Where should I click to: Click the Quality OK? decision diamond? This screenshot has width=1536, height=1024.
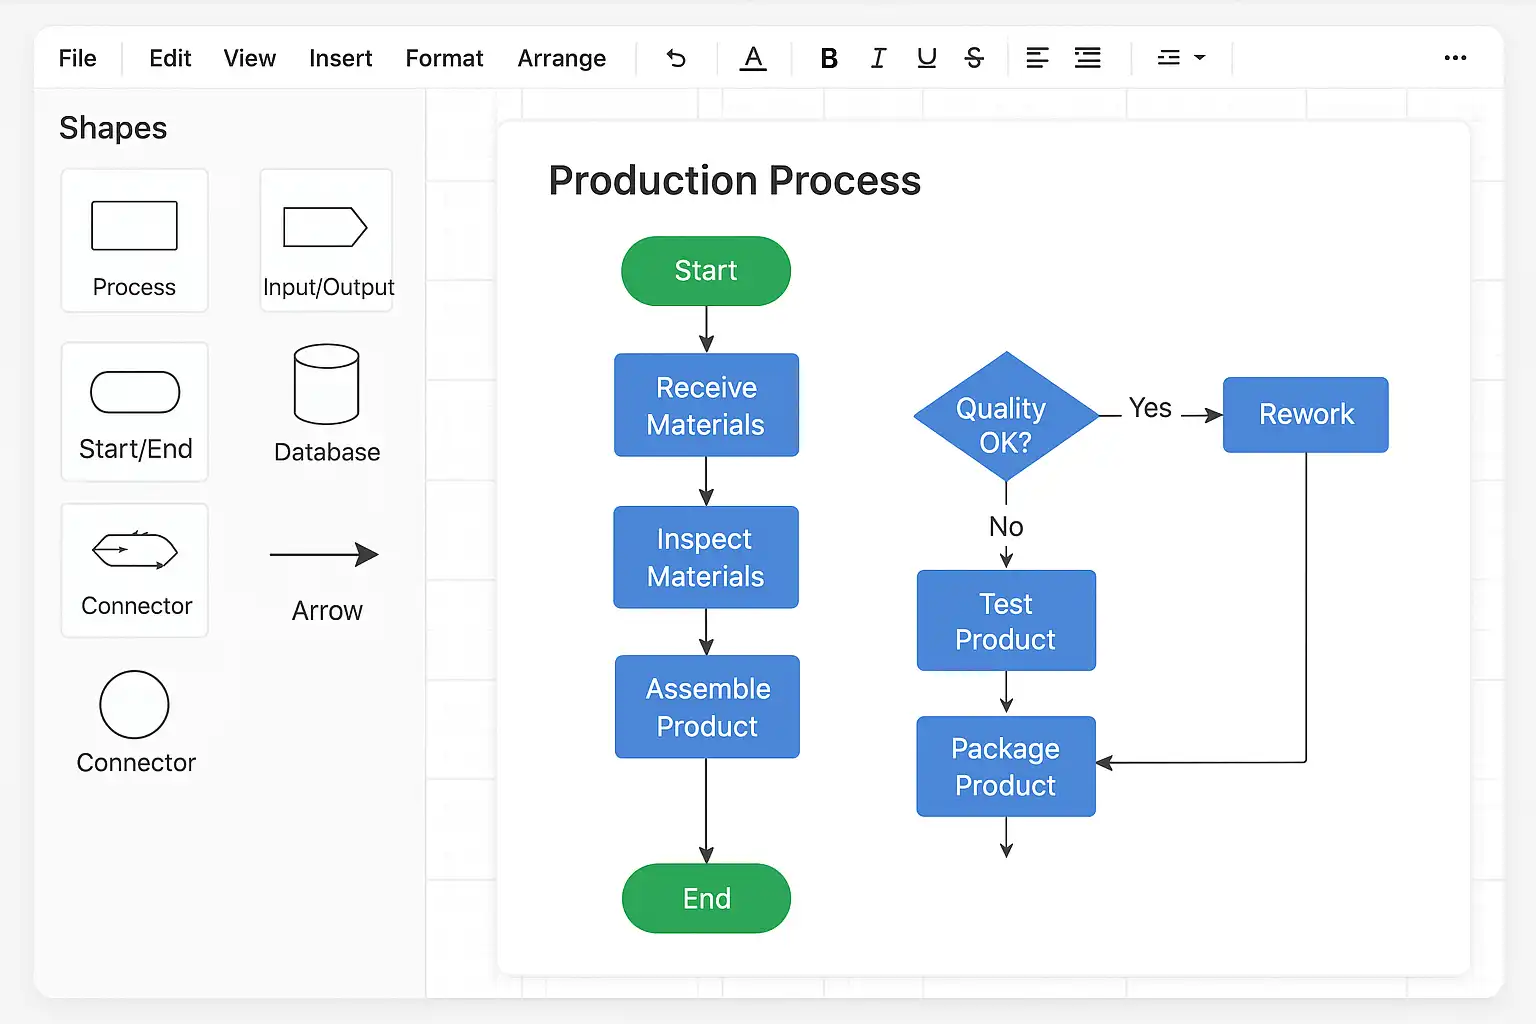pos(1005,418)
